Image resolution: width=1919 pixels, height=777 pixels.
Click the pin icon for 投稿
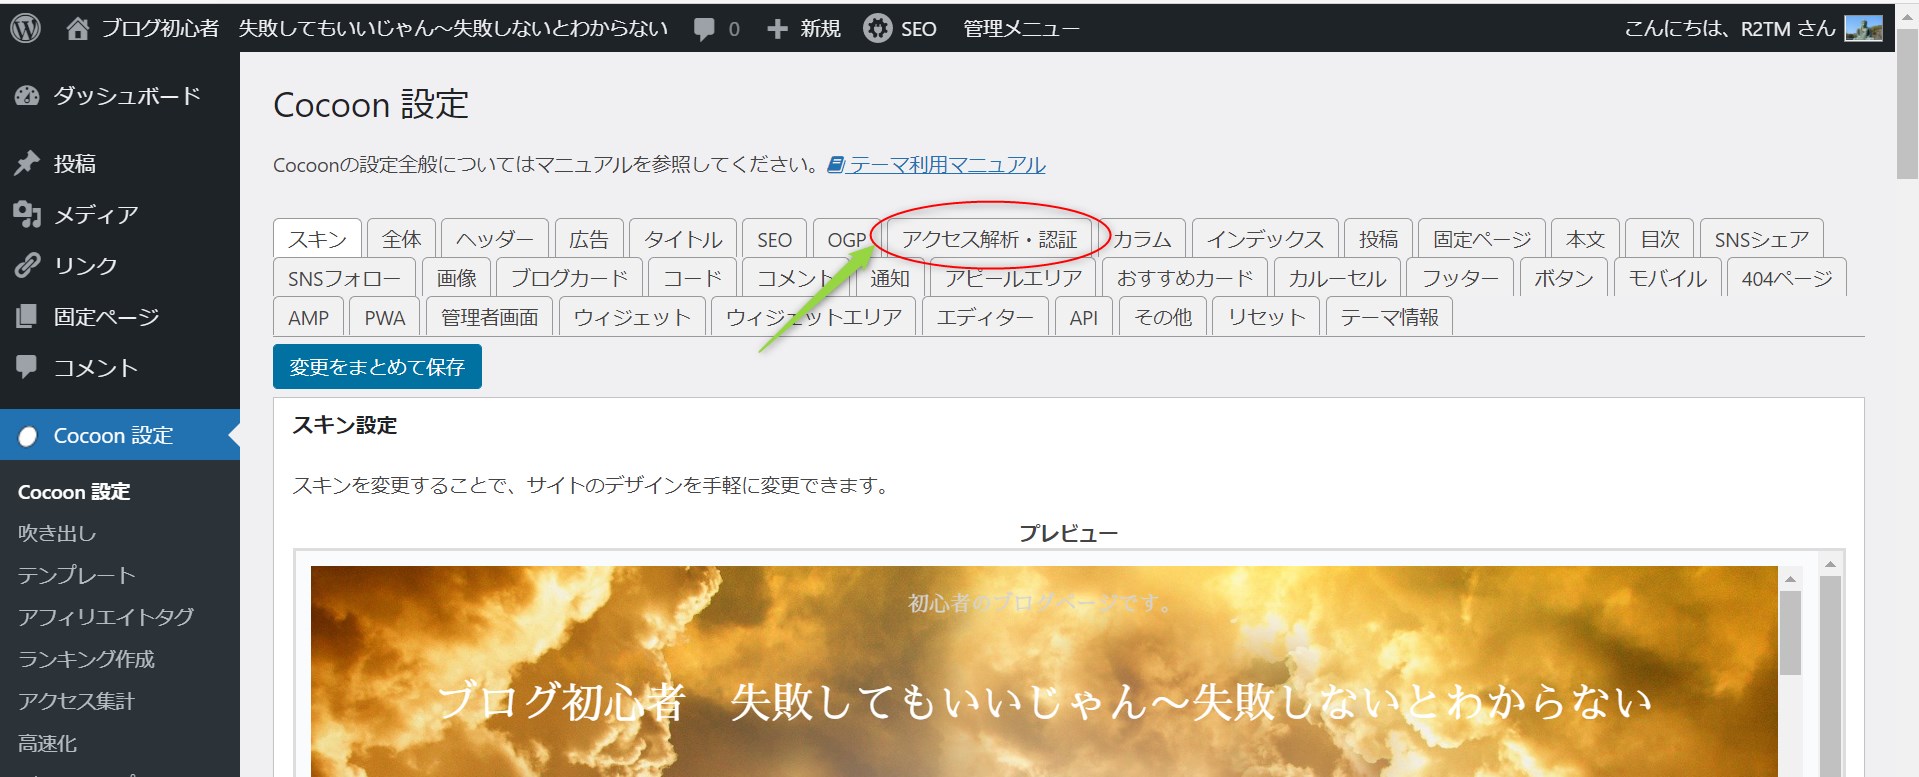pyautogui.click(x=27, y=163)
